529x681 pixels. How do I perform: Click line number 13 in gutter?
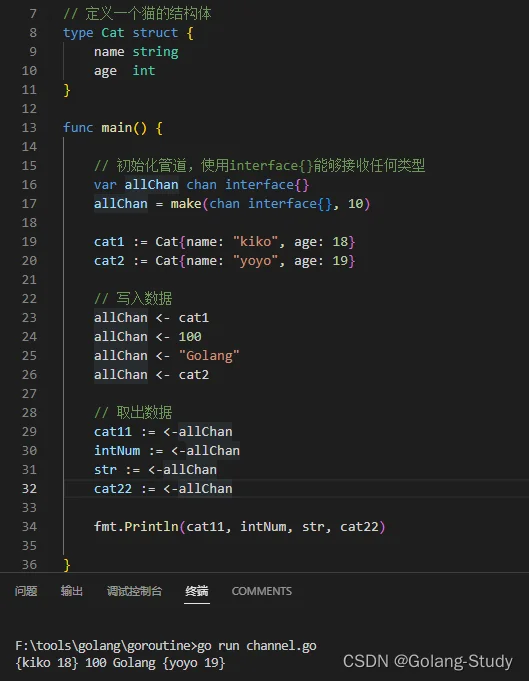point(29,128)
